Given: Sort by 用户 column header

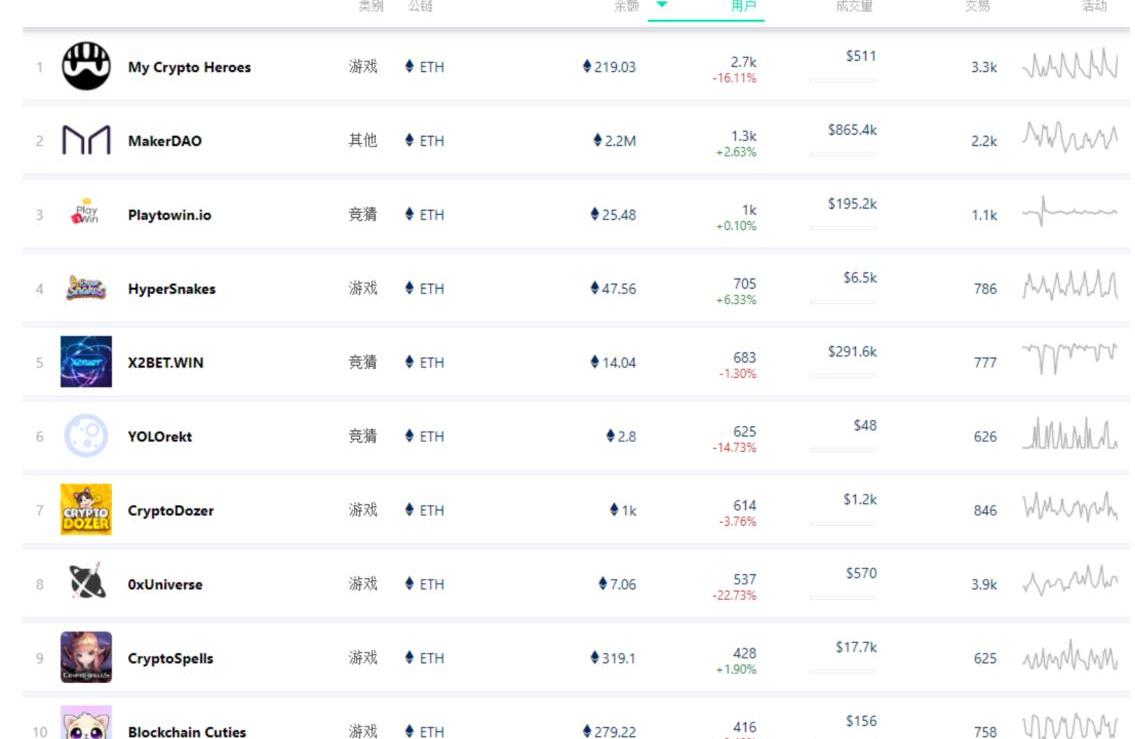Looking at the screenshot, I should pos(743,6).
